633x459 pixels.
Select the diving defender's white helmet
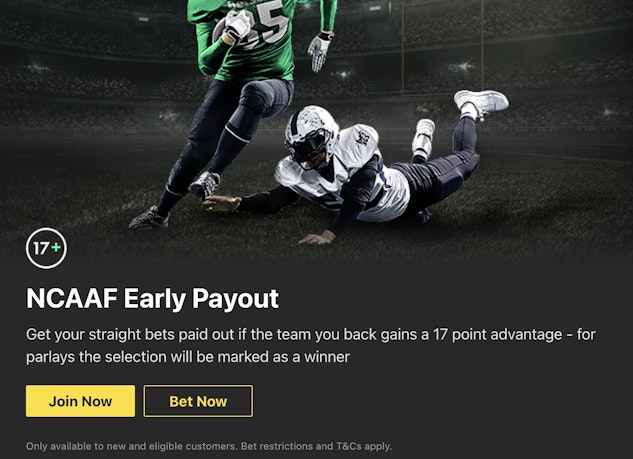[x=311, y=136]
